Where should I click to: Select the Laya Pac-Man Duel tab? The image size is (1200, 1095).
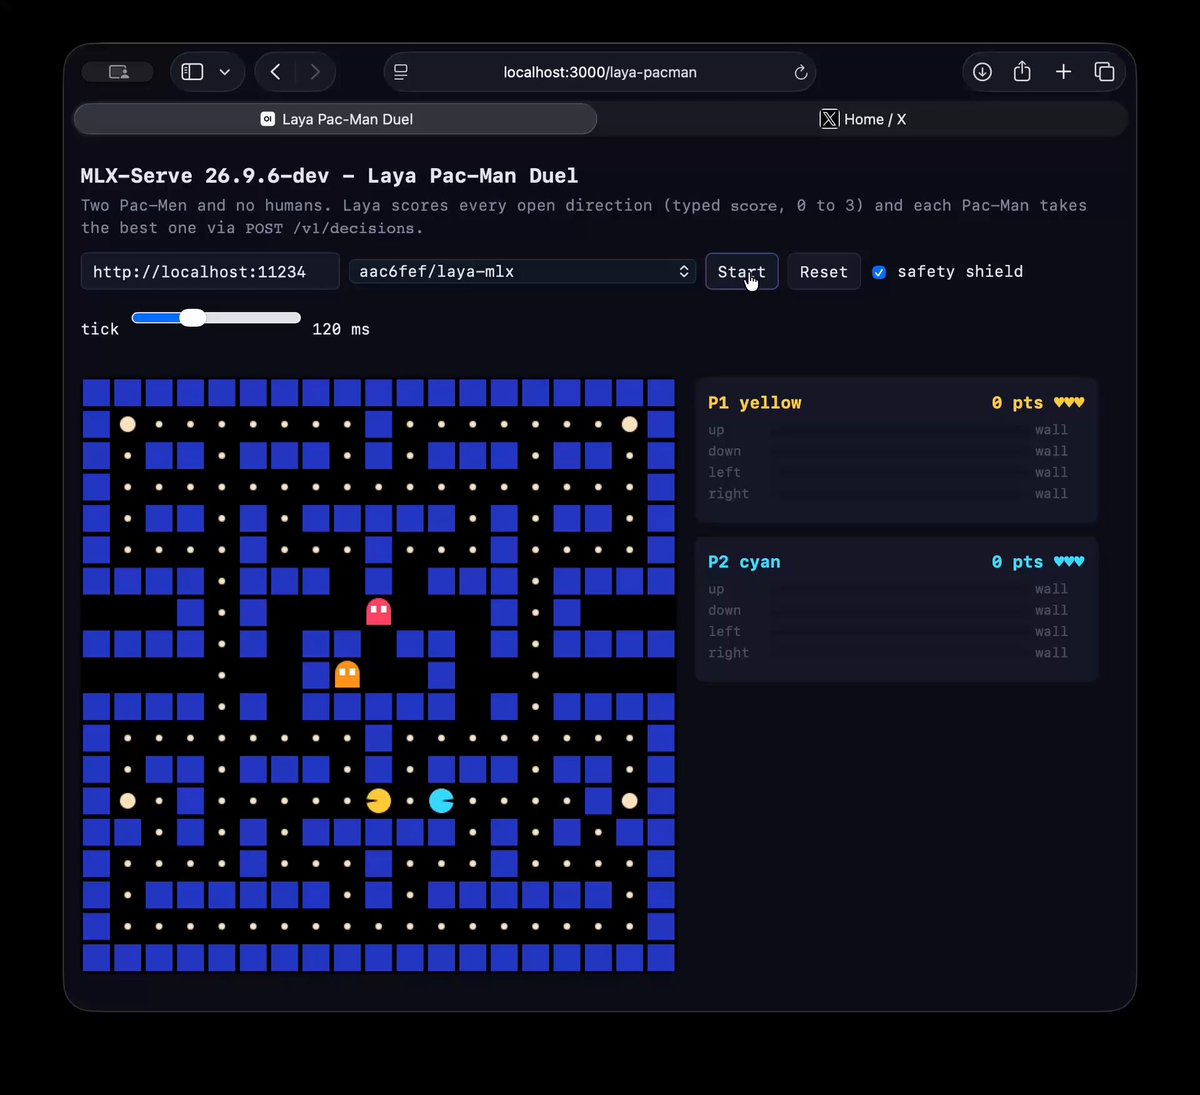tap(336, 119)
